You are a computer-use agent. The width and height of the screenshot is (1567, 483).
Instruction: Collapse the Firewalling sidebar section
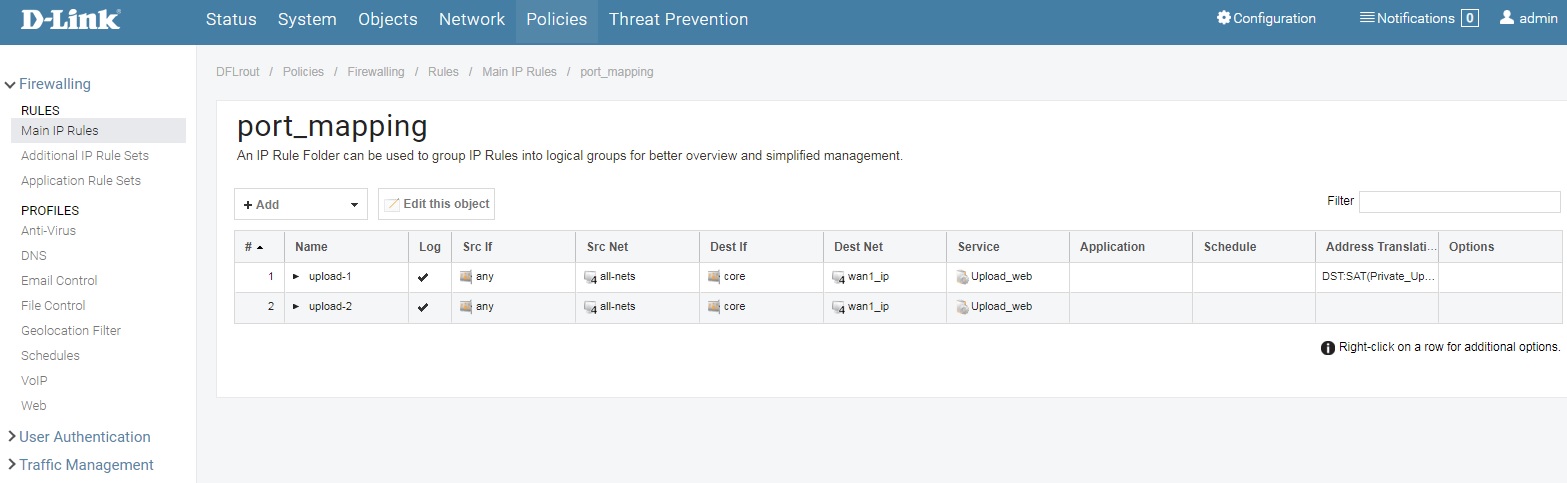coord(10,85)
